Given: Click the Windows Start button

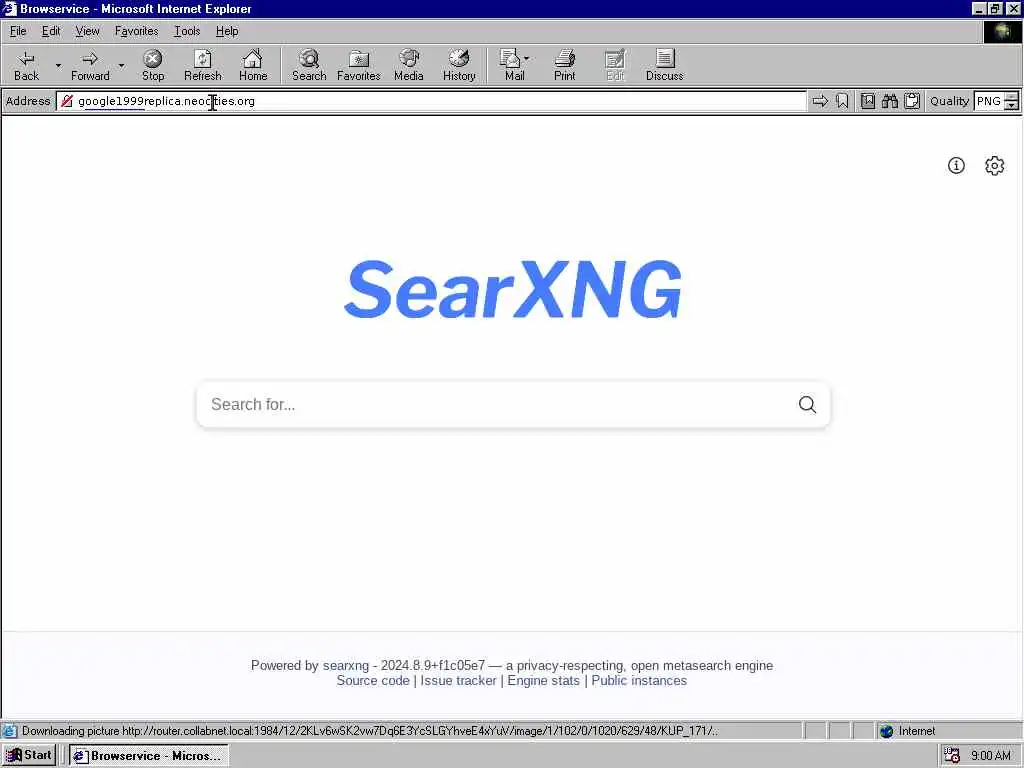Looking at the screenshot, I should coord(29,756).
